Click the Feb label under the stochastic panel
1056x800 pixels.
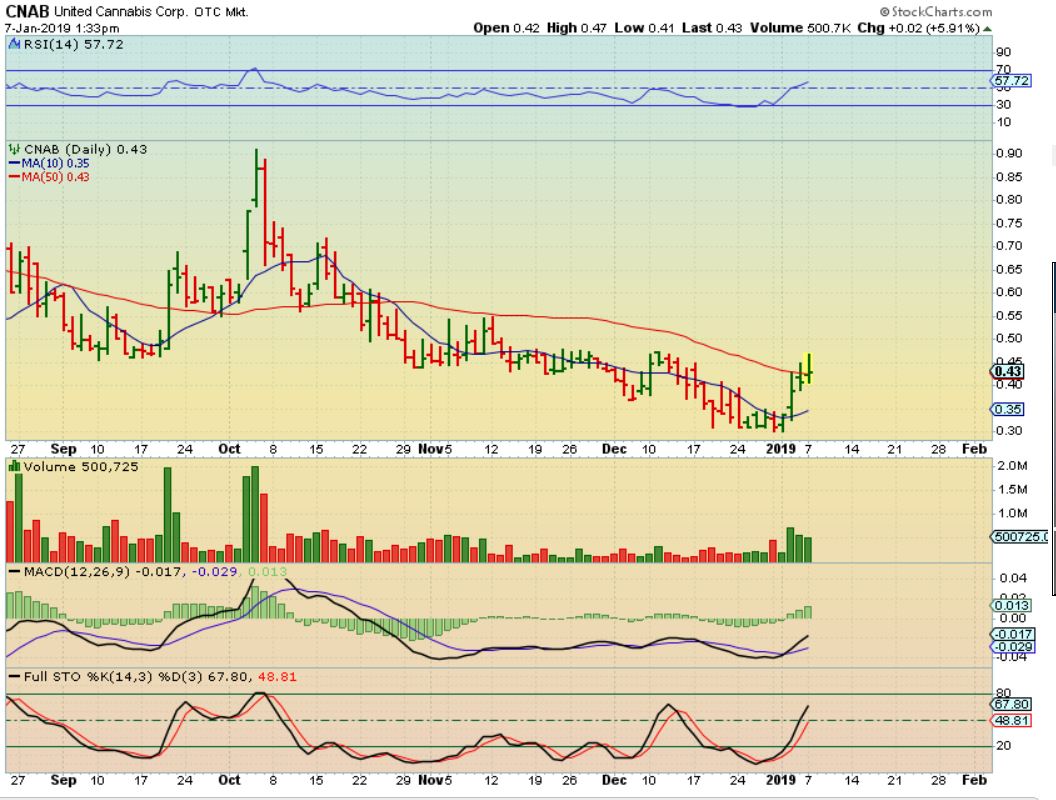pyautogui.click(x=975, y=780)
